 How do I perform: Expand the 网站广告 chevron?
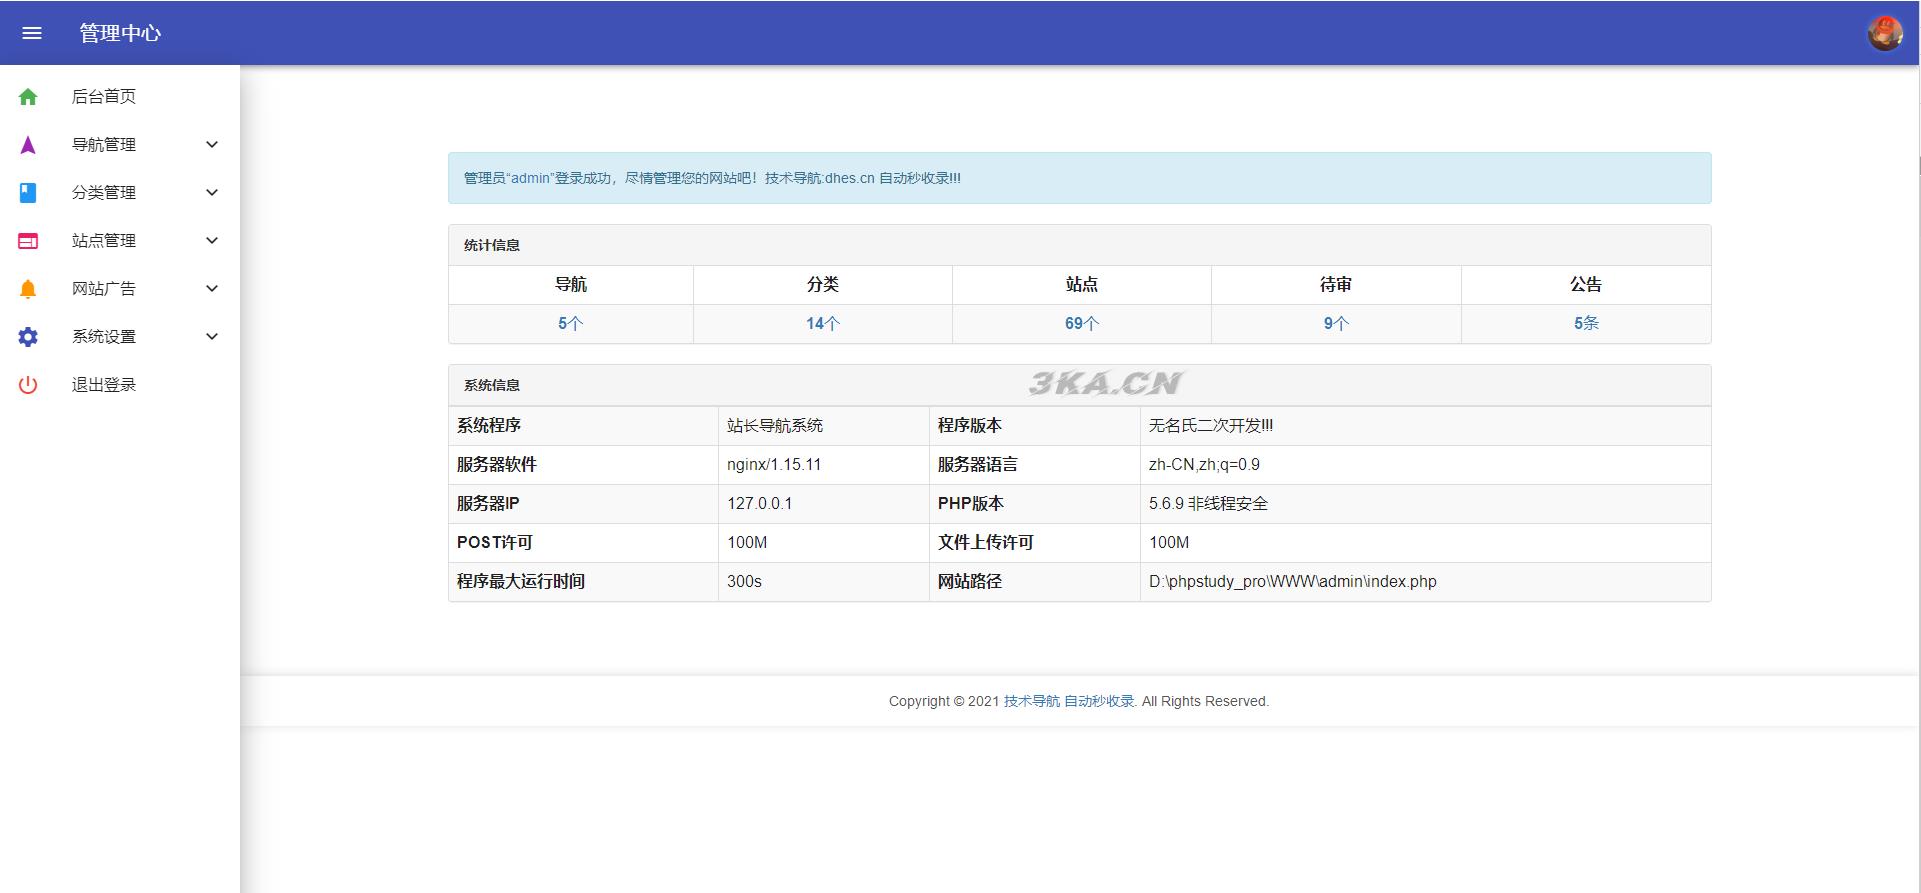(212, 289)
